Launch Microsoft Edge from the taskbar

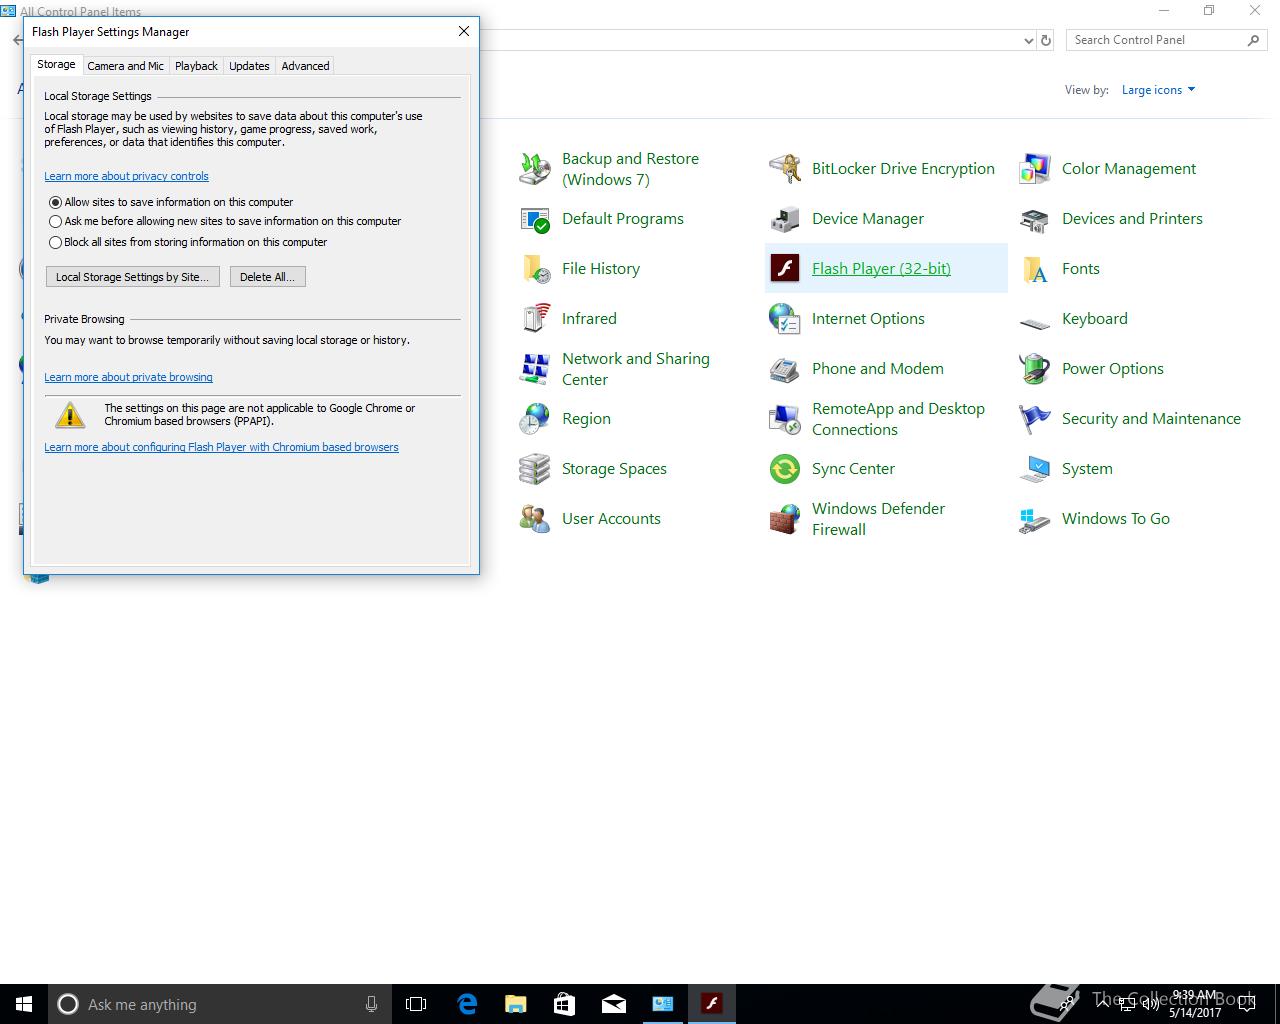click(x=467, y=1004)
